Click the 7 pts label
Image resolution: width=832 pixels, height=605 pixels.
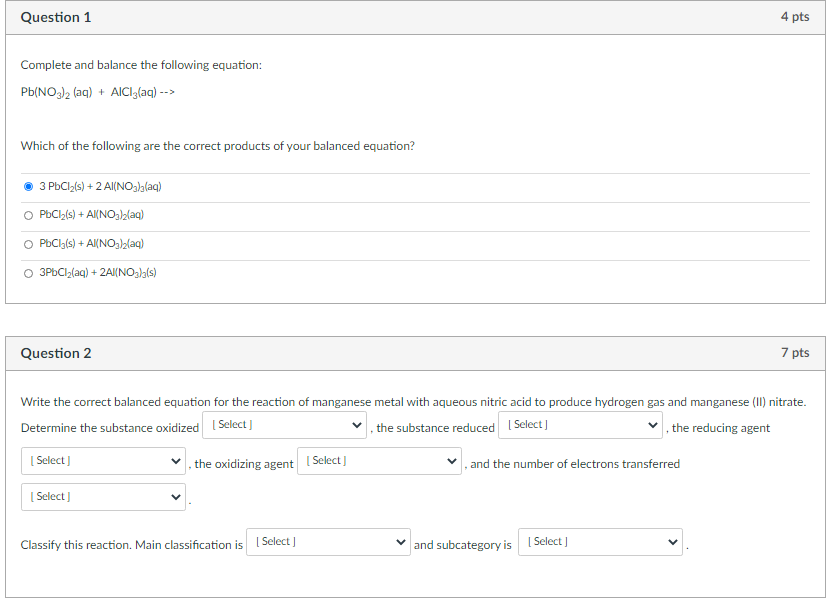(795, 353)
